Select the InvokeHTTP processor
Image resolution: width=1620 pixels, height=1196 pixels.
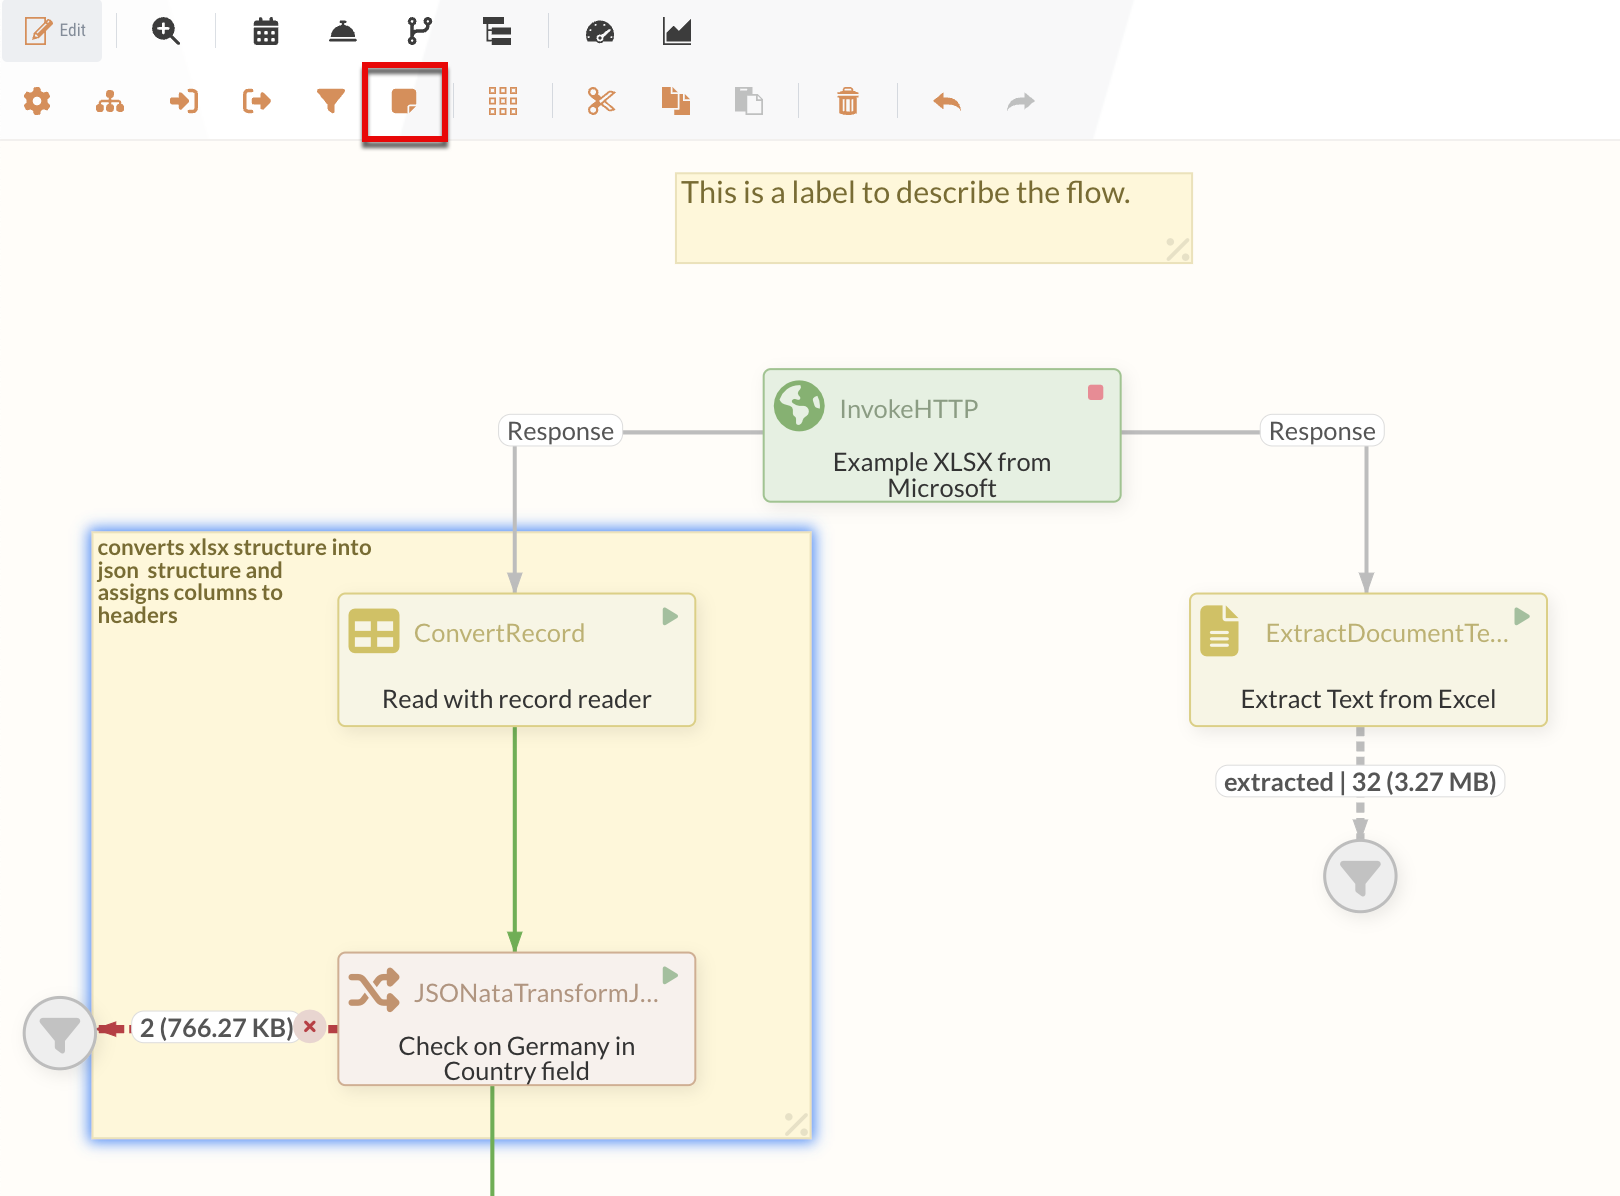942,435
